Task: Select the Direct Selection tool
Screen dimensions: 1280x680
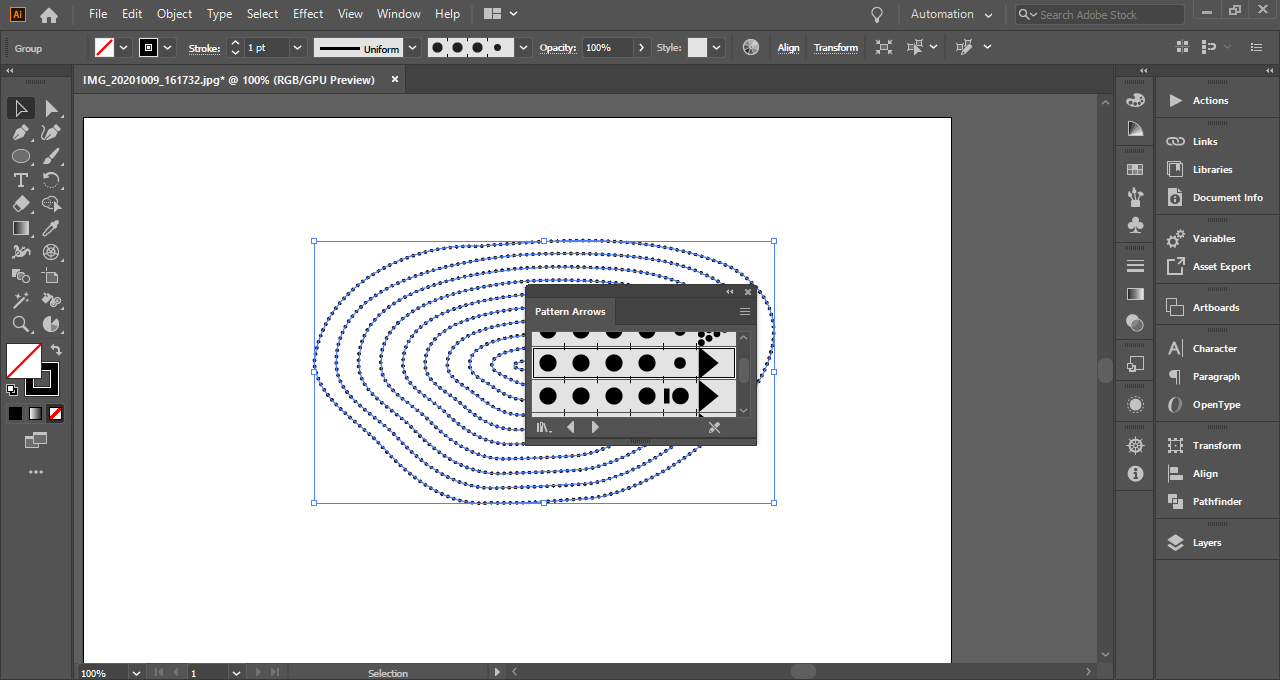Action: coord(51,108)
